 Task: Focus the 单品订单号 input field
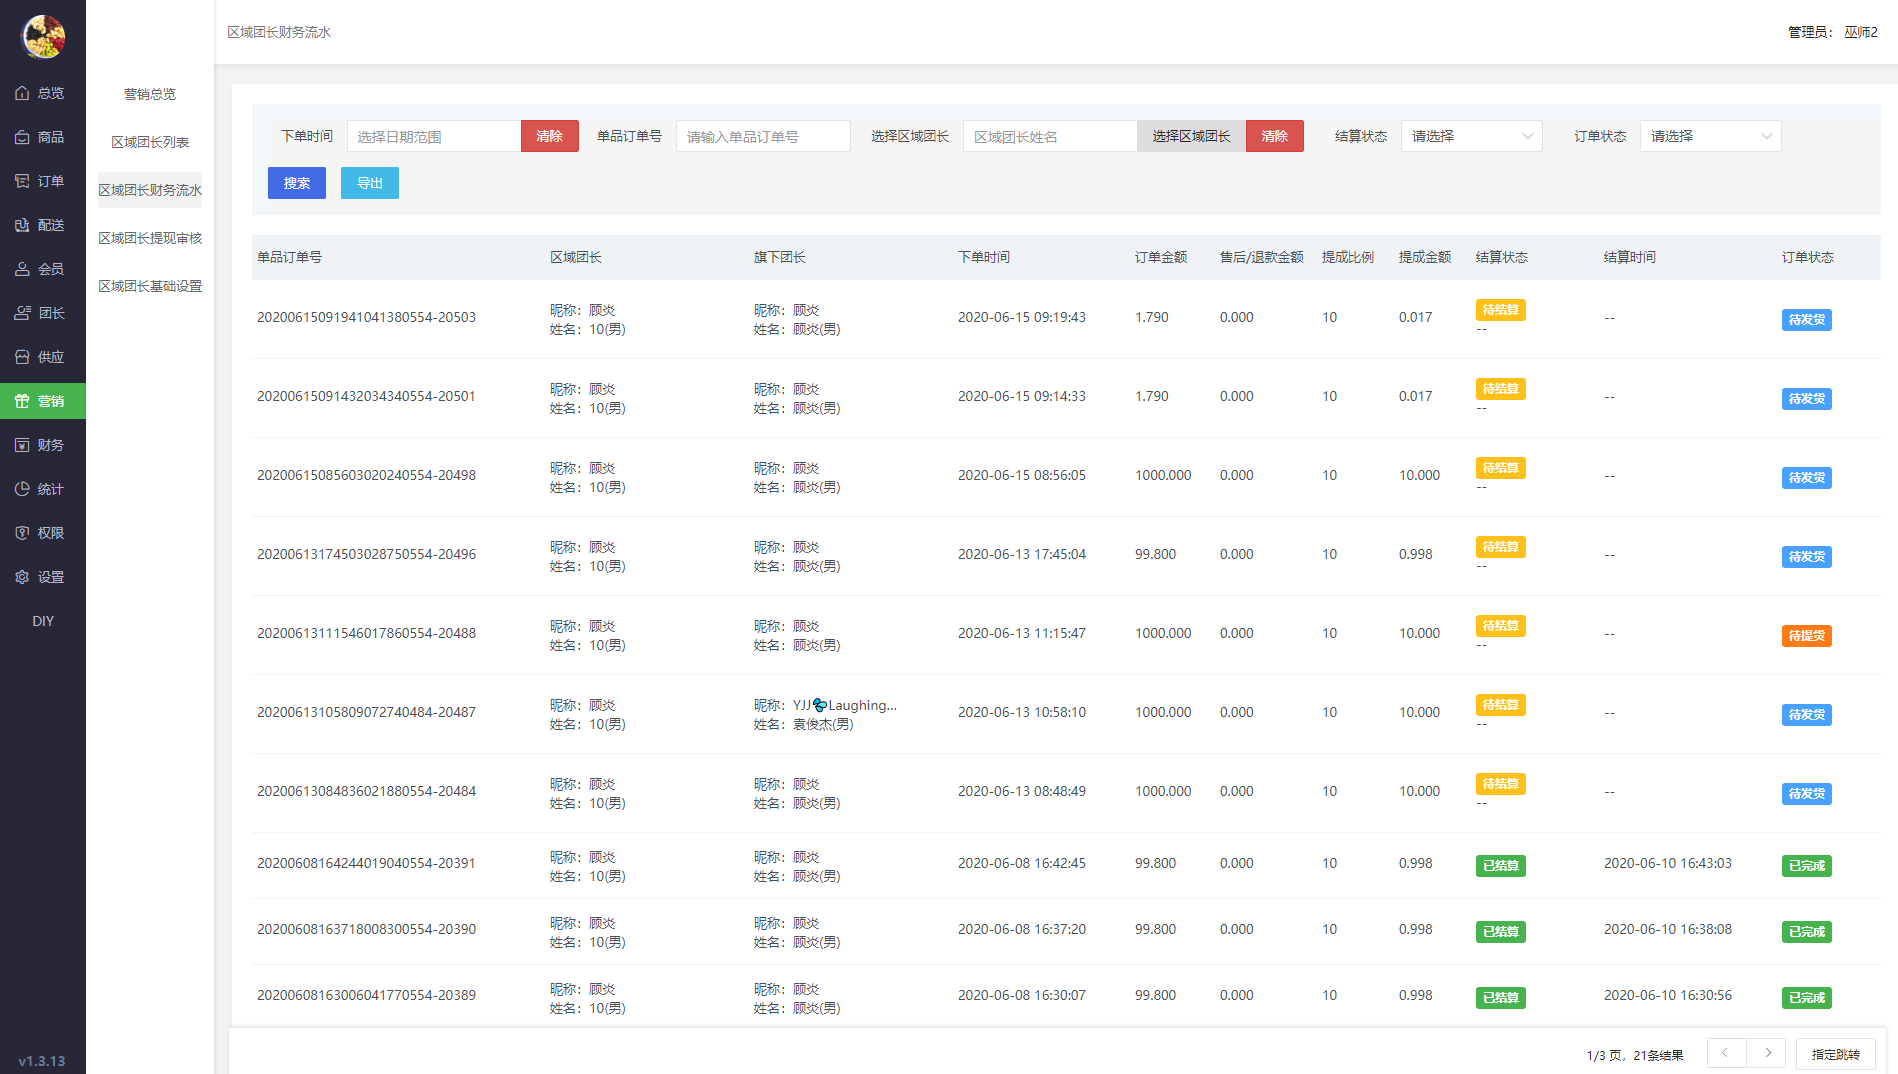tap(763, 136)
